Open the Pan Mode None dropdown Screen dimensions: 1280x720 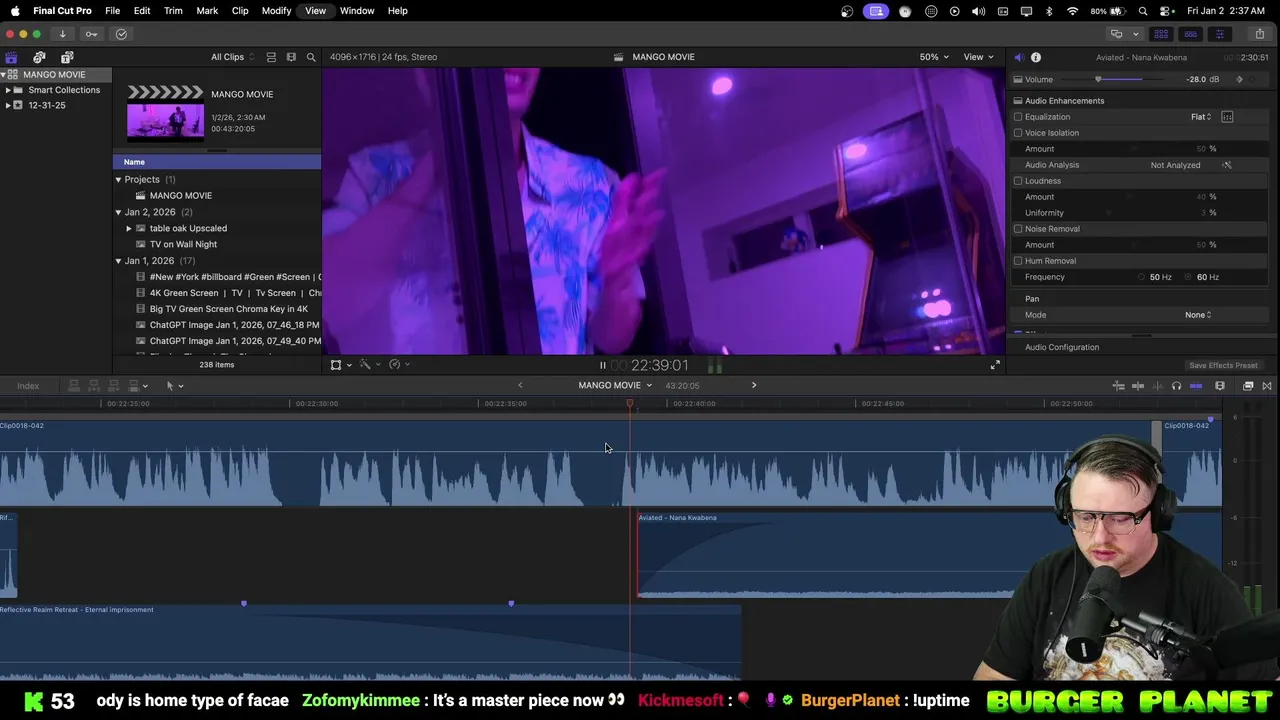point(1198,315)
